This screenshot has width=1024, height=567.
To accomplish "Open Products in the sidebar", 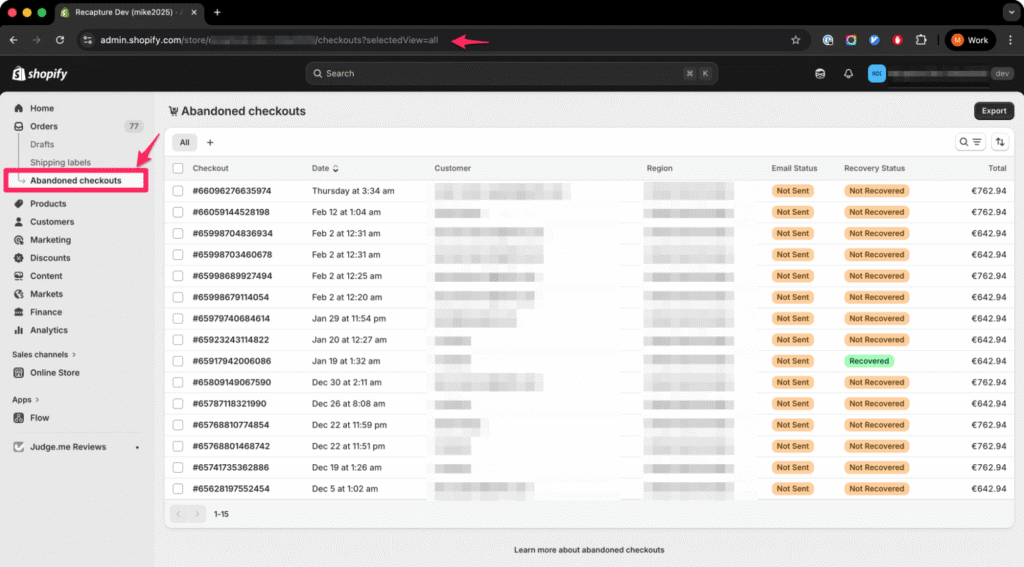I will point(48,204).
